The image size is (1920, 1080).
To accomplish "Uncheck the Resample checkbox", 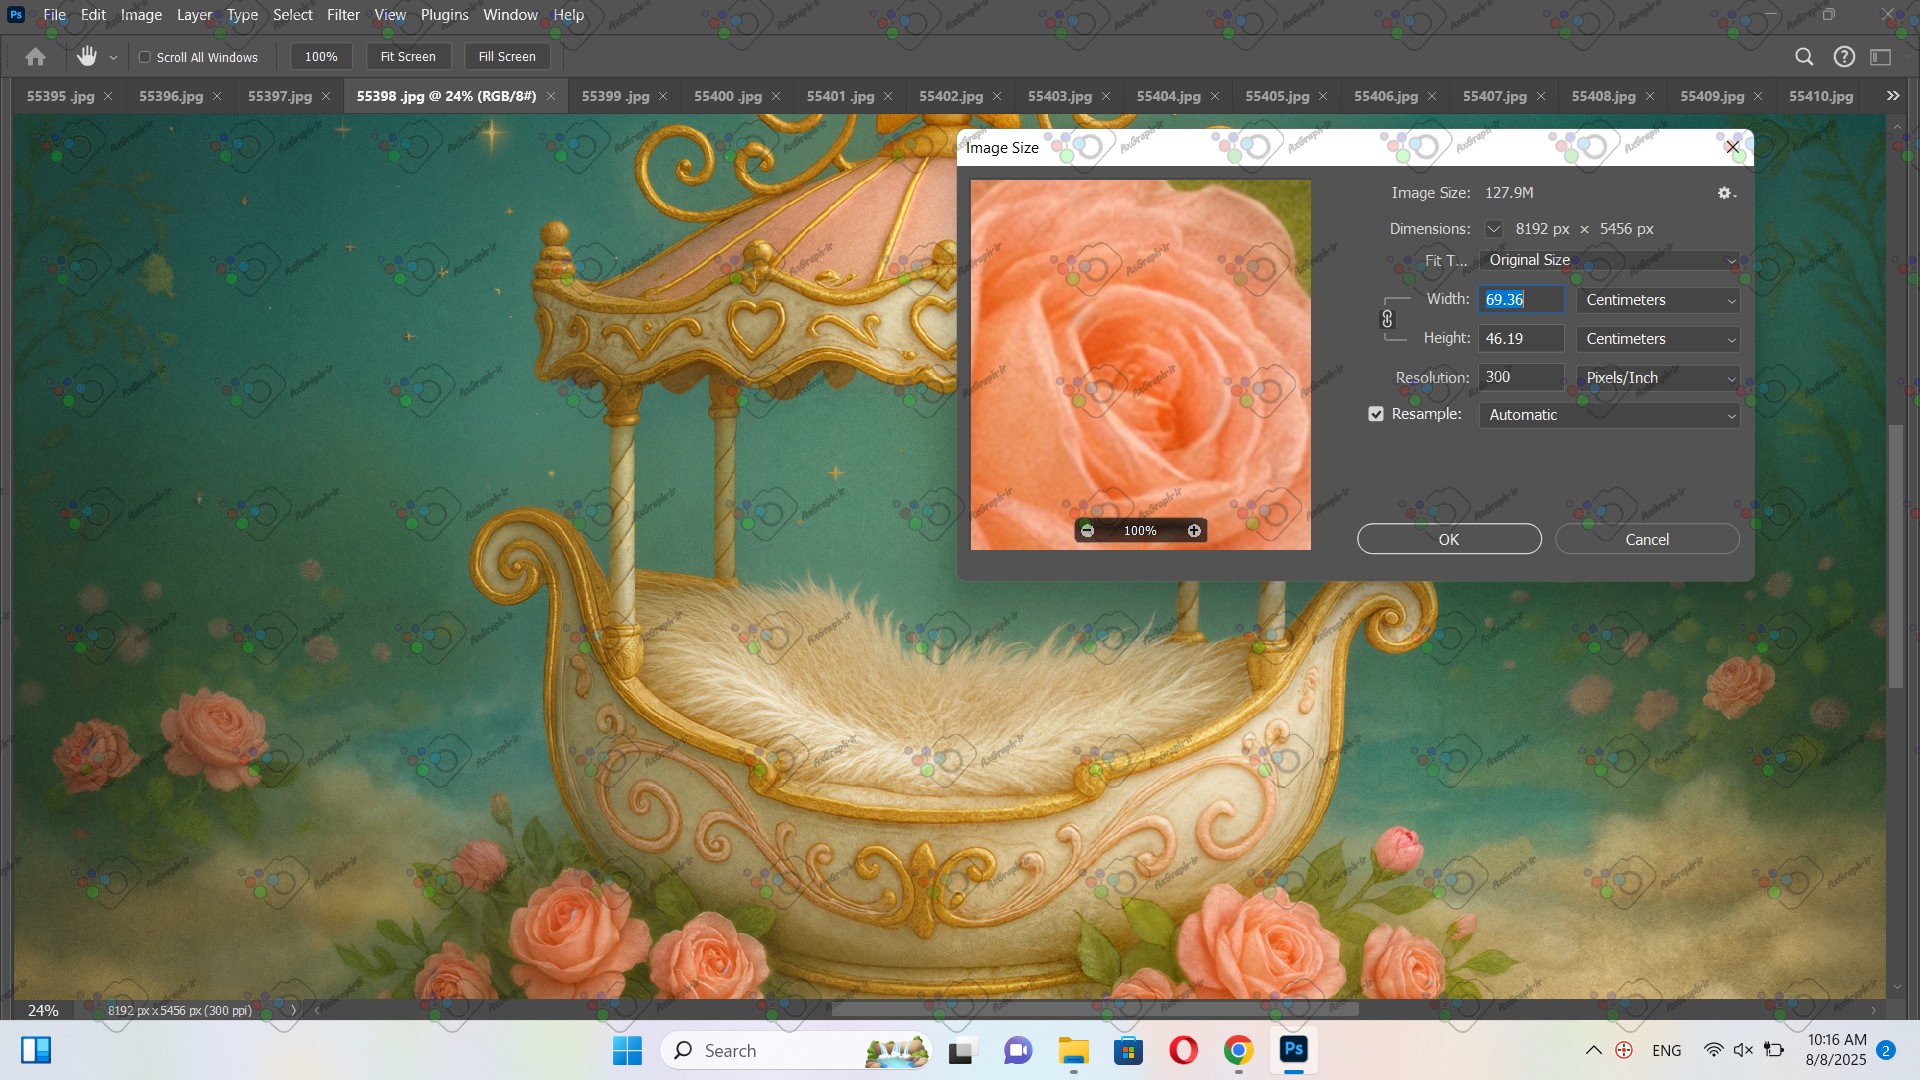I will (1376, 414).
